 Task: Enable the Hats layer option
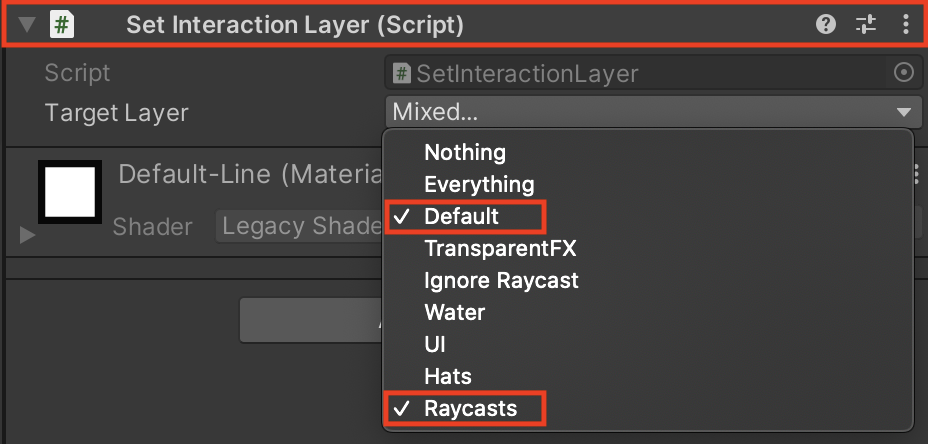(x=447, y=376)
